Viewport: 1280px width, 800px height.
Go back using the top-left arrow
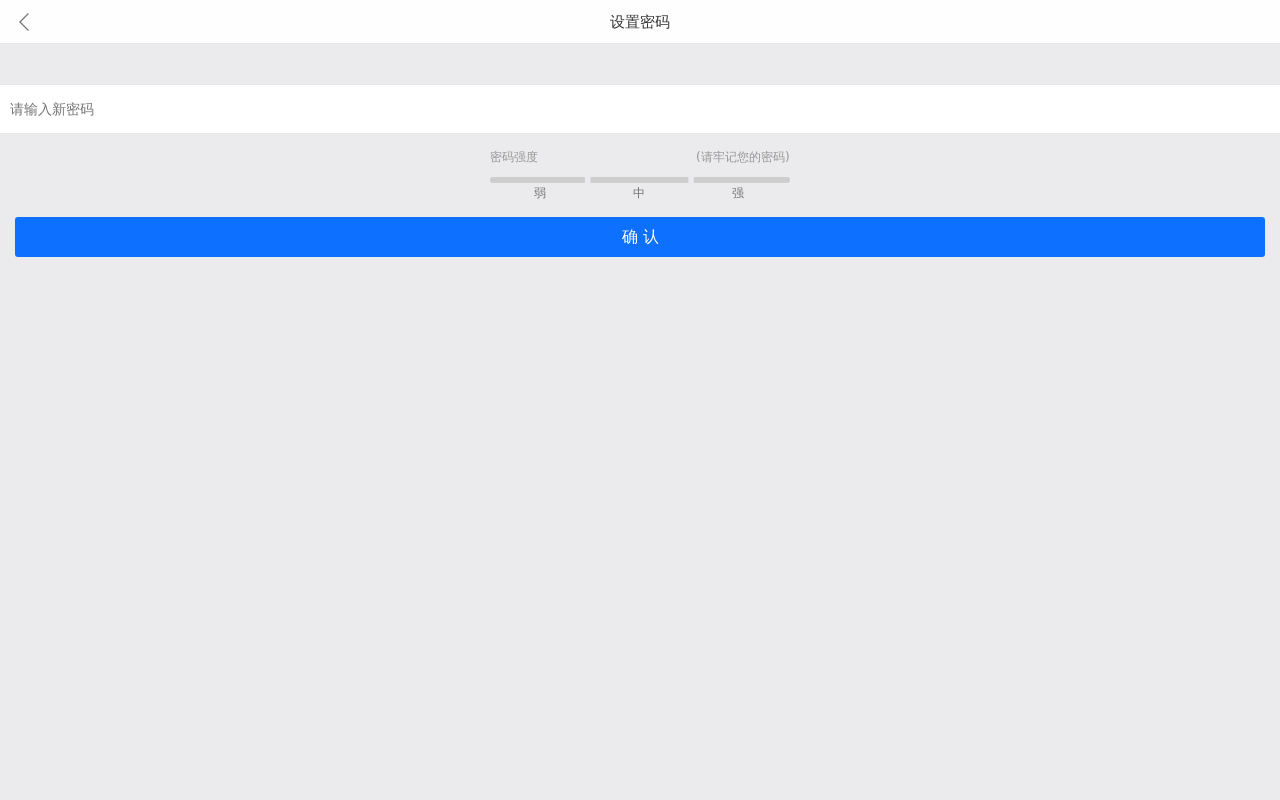24,22
